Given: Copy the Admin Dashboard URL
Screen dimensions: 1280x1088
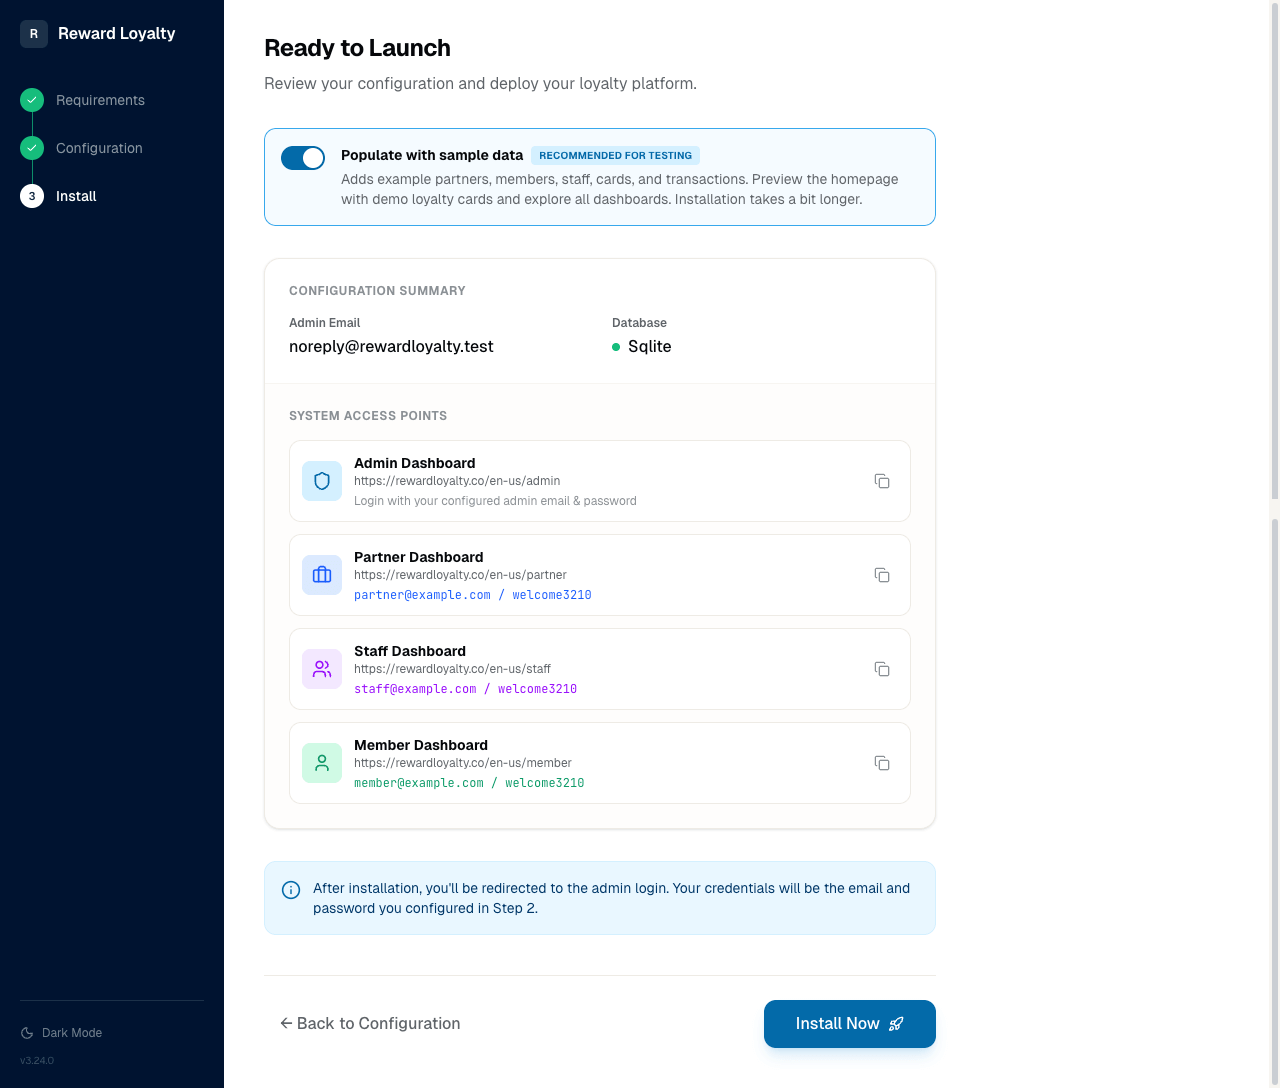Looking at the screenshot, I should [882, 481].
